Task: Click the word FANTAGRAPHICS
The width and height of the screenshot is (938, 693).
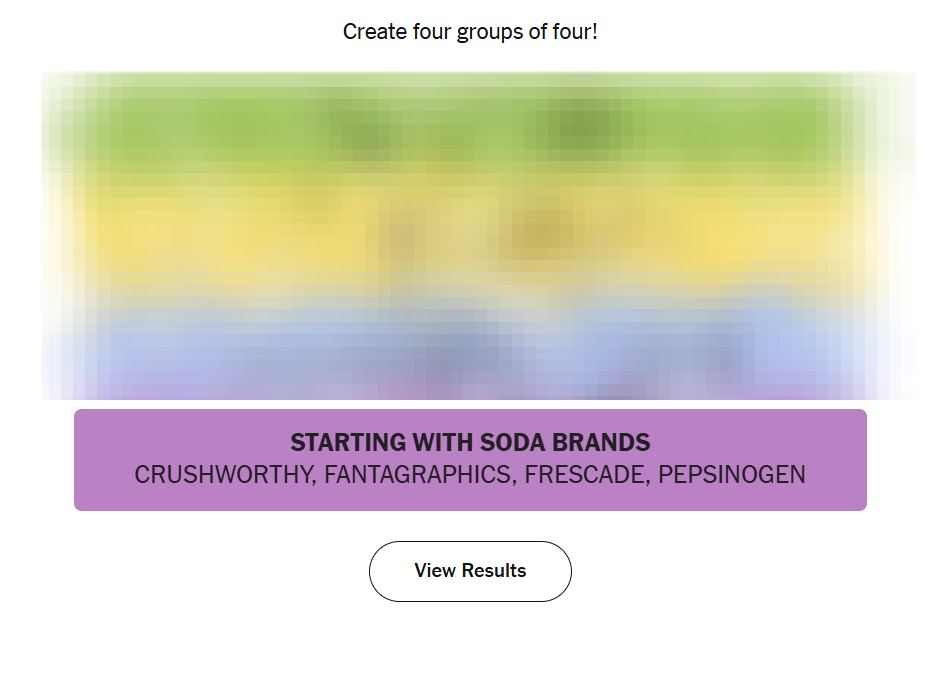Action: (x=417, y=475)
